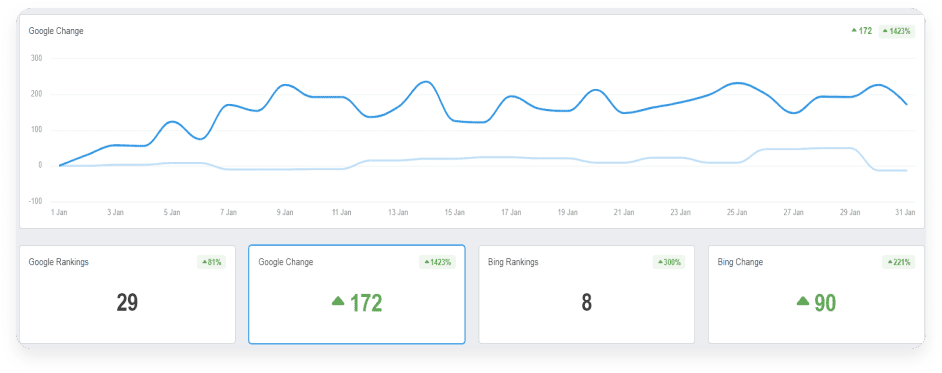Click the 81% badge on Google Rankings

(x=211, y=262)
